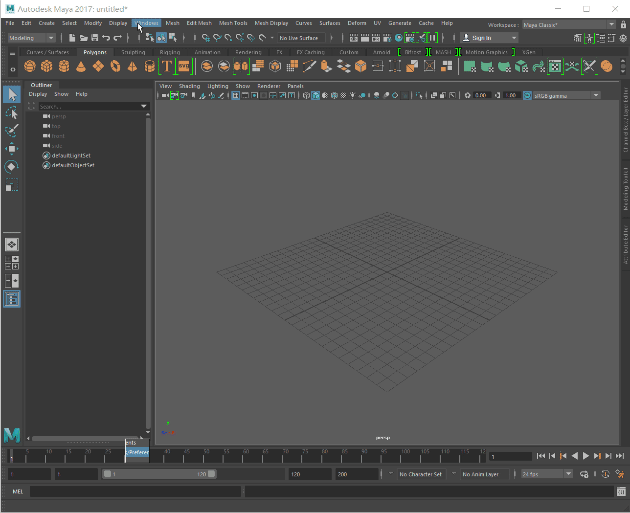
Task: Open the 24 fps frame rate dropdown
Action: click(x=547, y=474)
